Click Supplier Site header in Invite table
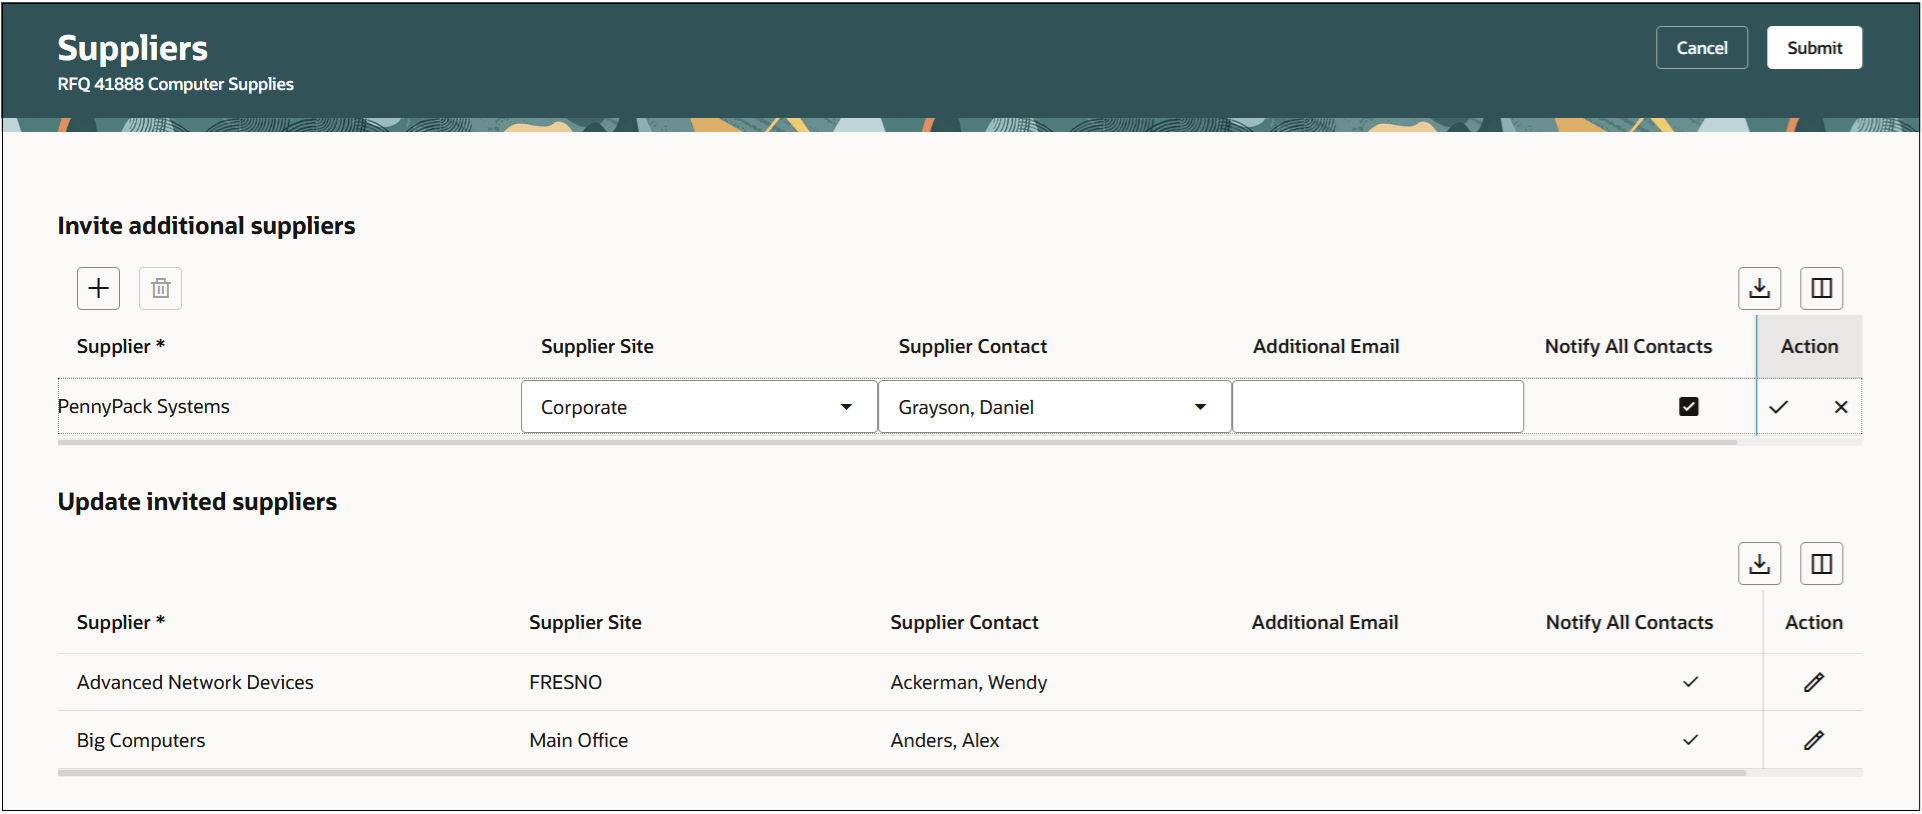The width and height of the screenshot is (1922, 814). coord(597,346)
